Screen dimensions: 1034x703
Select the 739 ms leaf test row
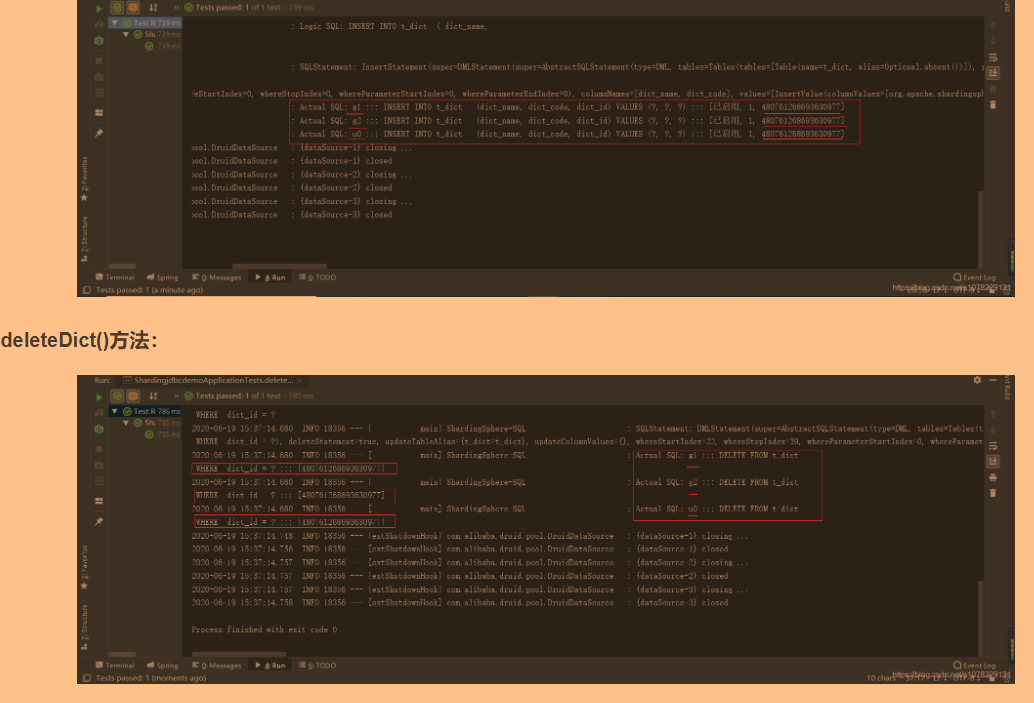pyautogui.click(x=163, y=46)
